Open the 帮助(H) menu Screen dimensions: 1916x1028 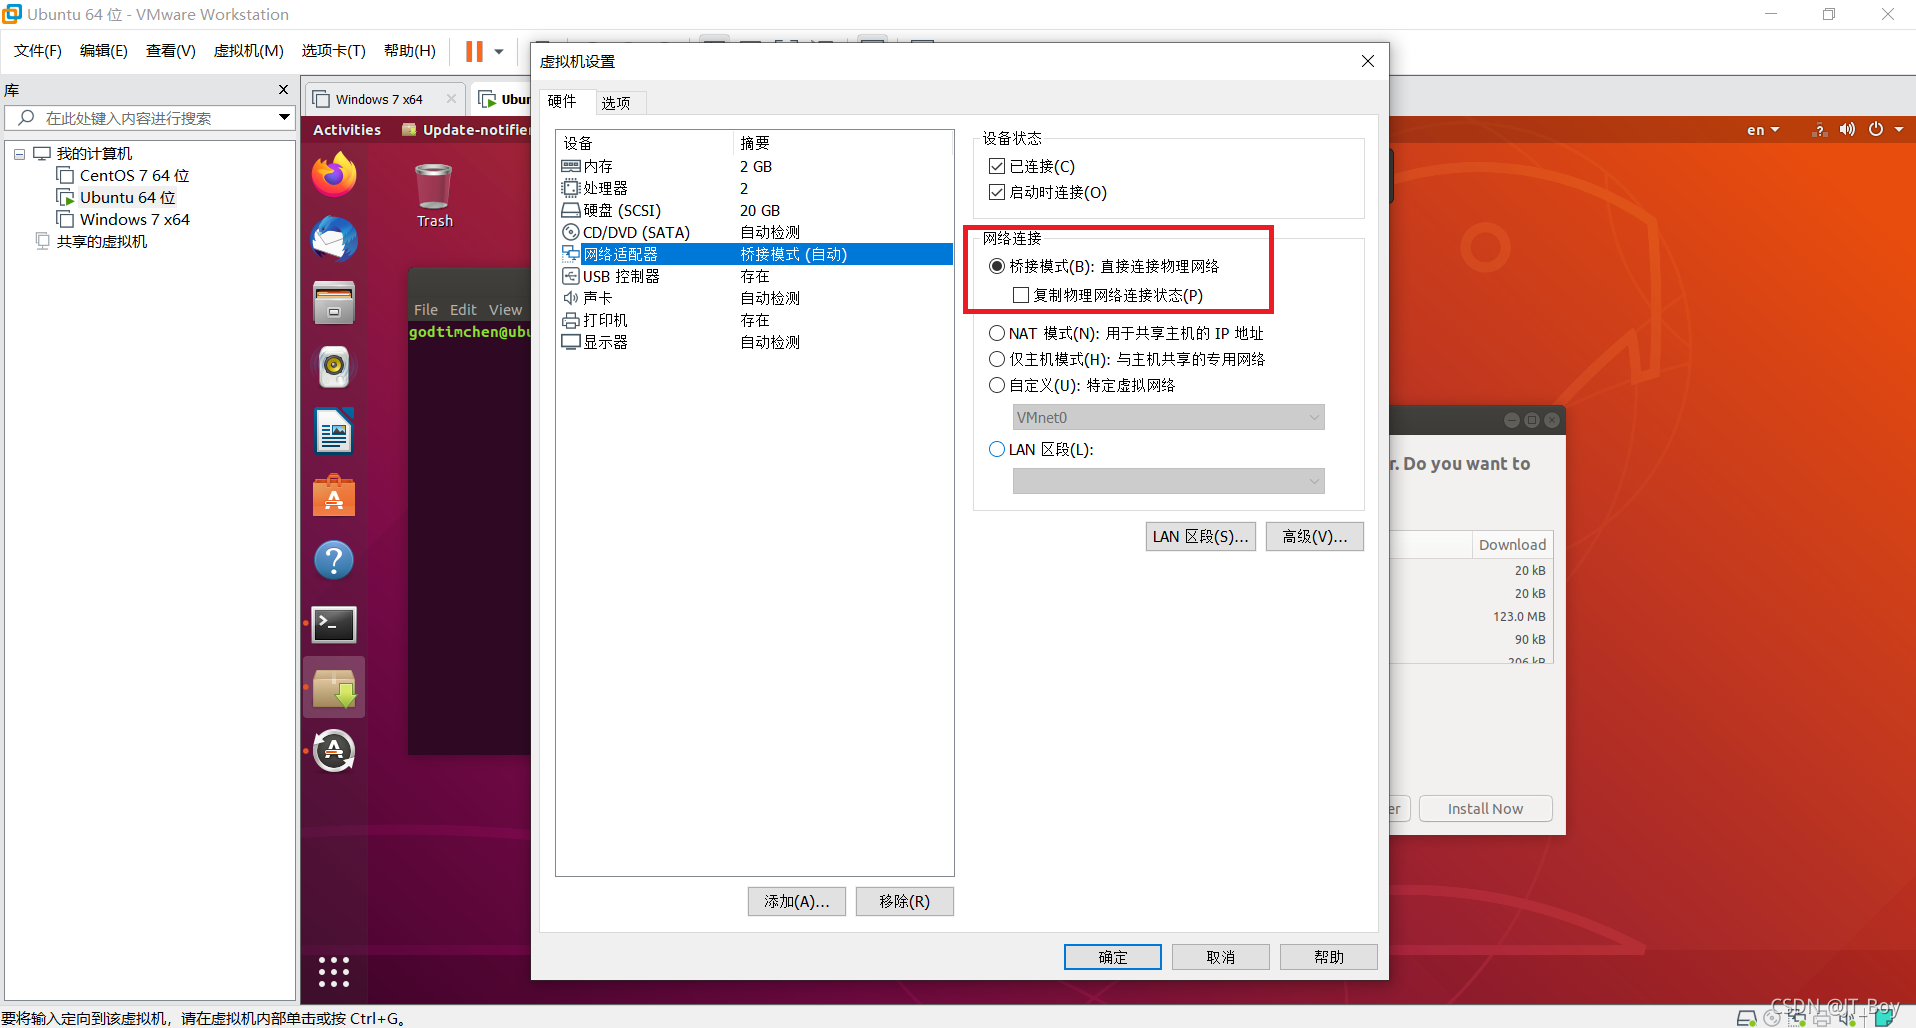[410, 51]
